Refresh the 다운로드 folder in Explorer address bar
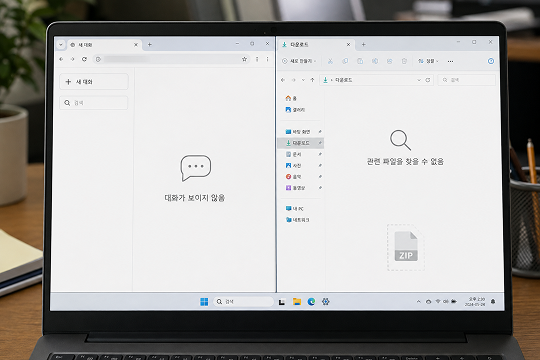The height and width of the screenshot is (360, 540). tap(428, 80)
